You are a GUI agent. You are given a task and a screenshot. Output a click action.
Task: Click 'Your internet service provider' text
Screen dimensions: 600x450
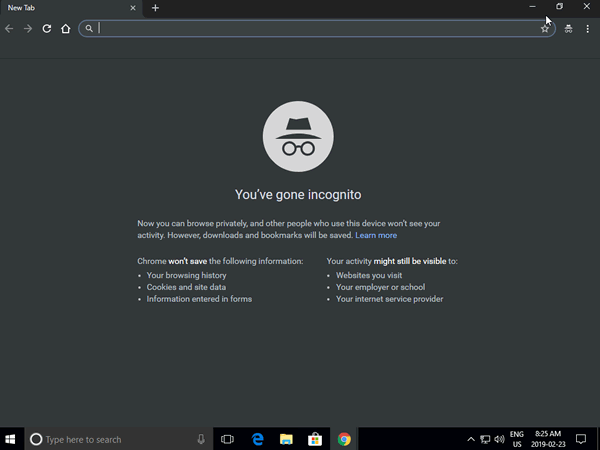coord(390,299)
